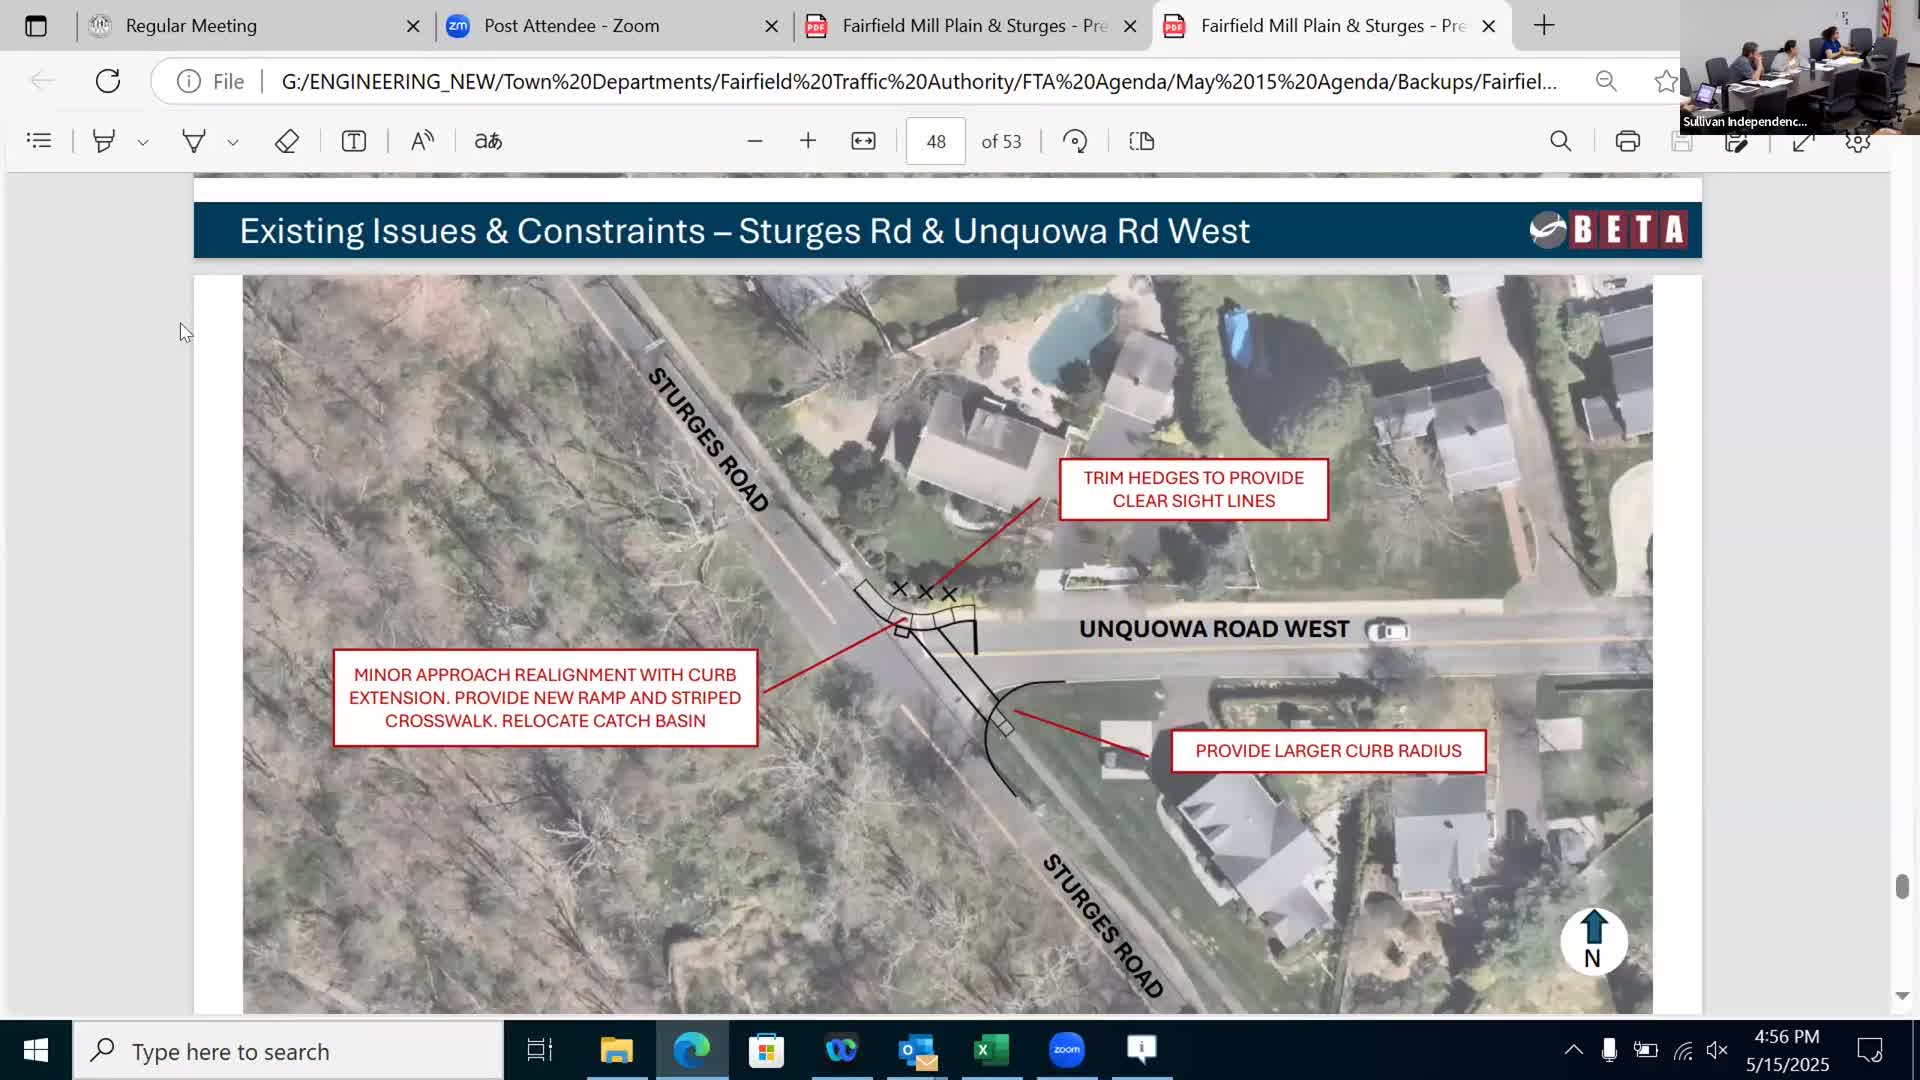Open the Add text tool

coord(353,140)
